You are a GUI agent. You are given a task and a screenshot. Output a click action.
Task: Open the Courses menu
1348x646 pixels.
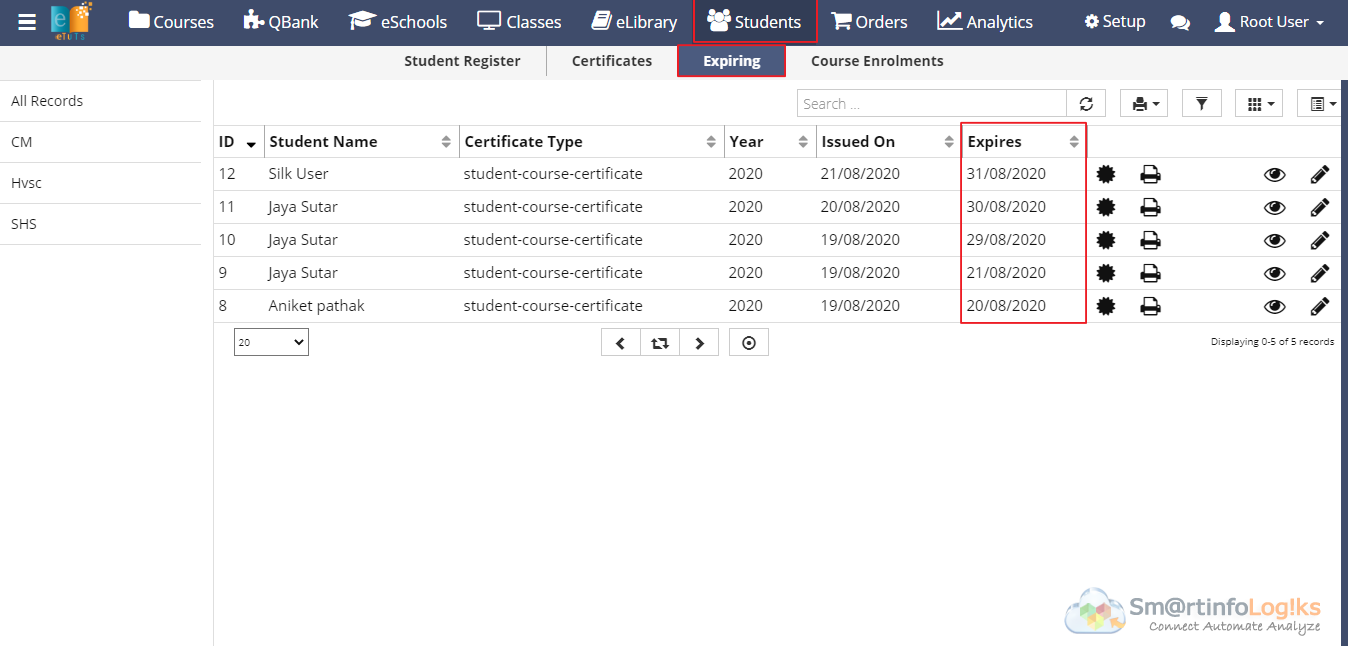coord(171,22)
